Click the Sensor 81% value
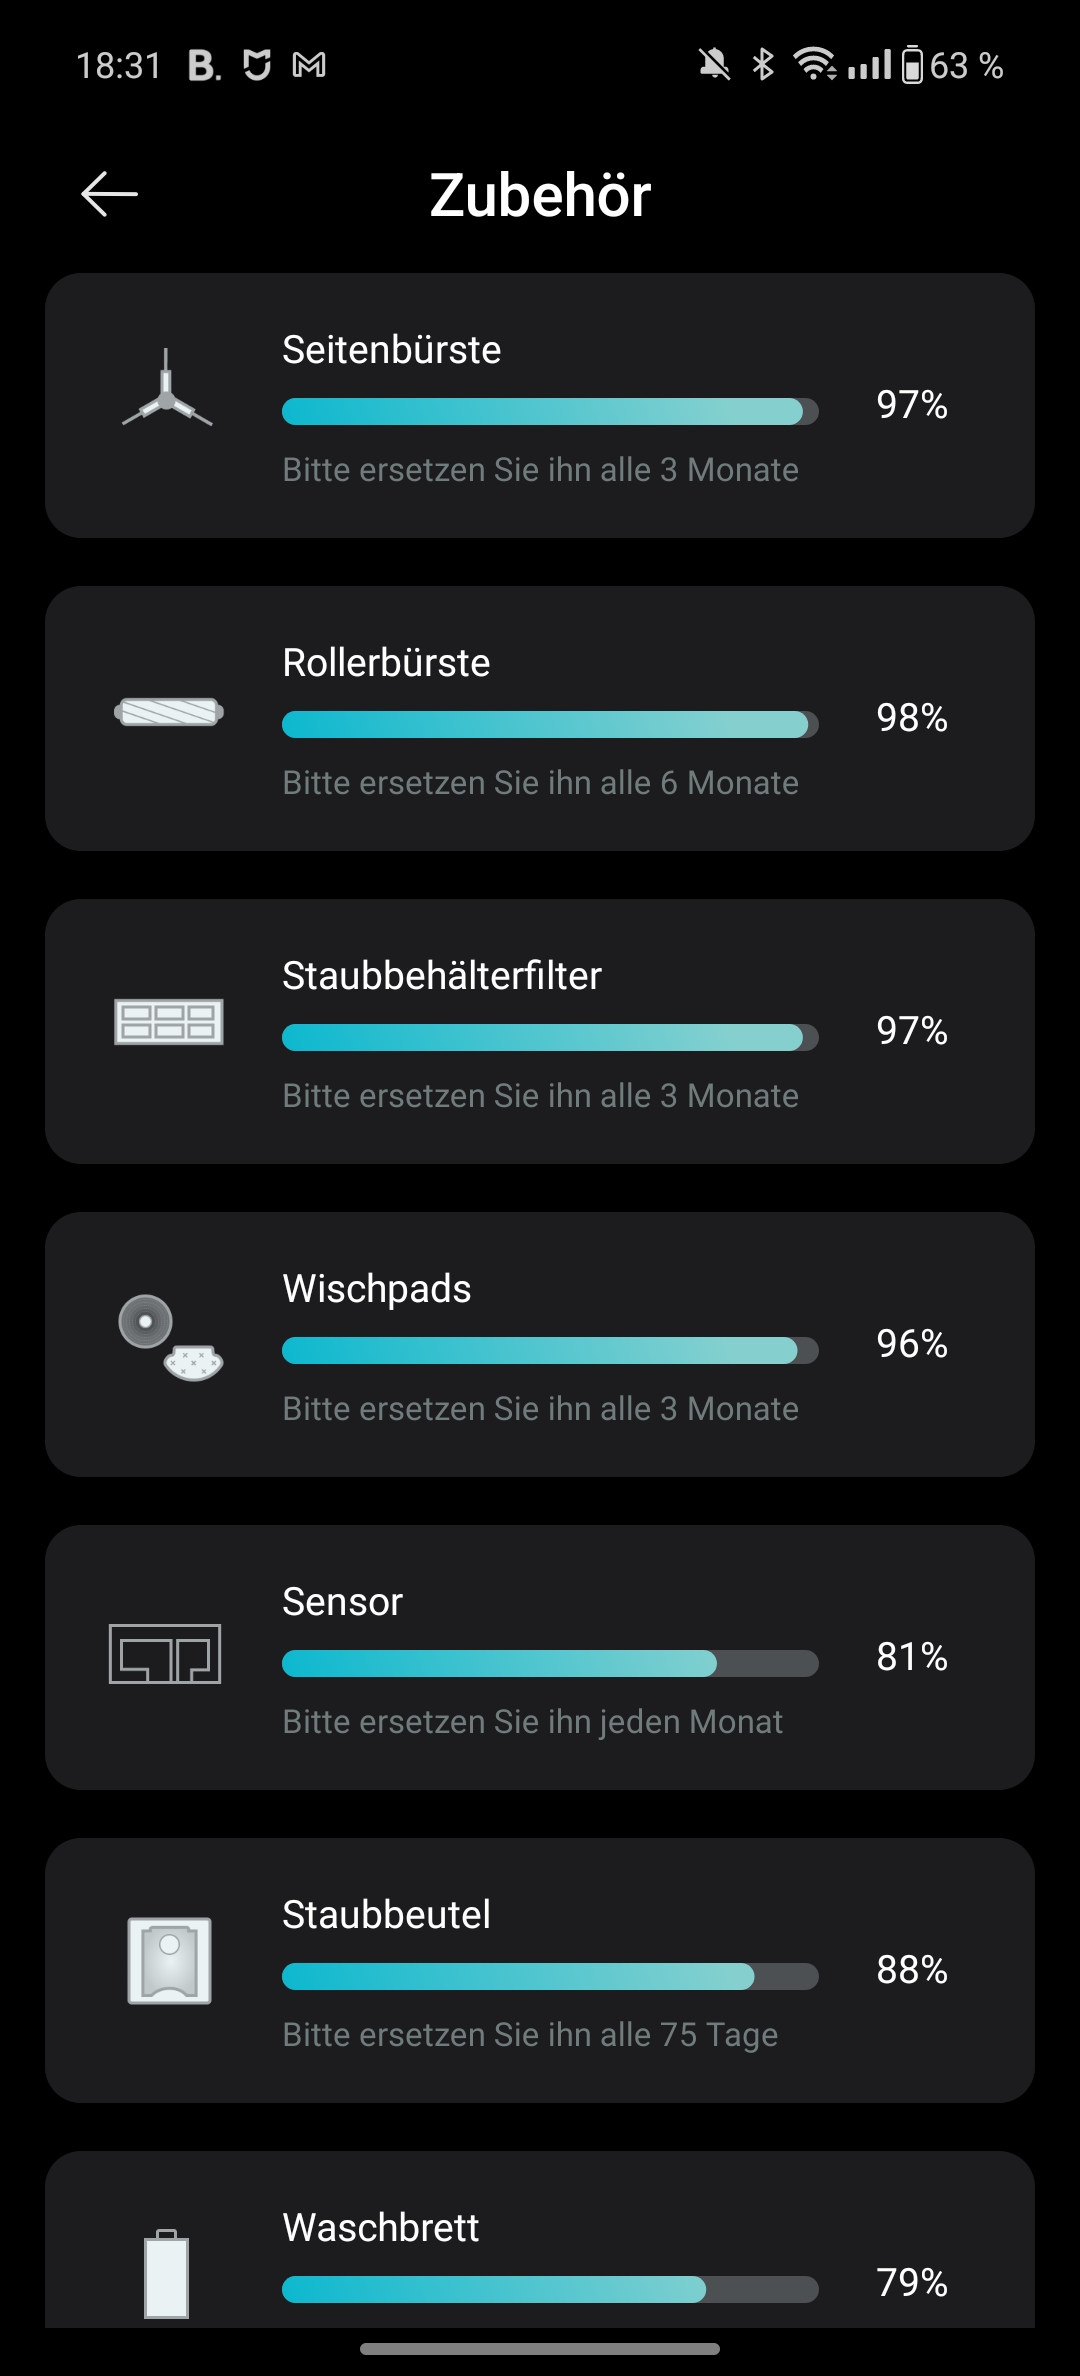 [912, 1657]
